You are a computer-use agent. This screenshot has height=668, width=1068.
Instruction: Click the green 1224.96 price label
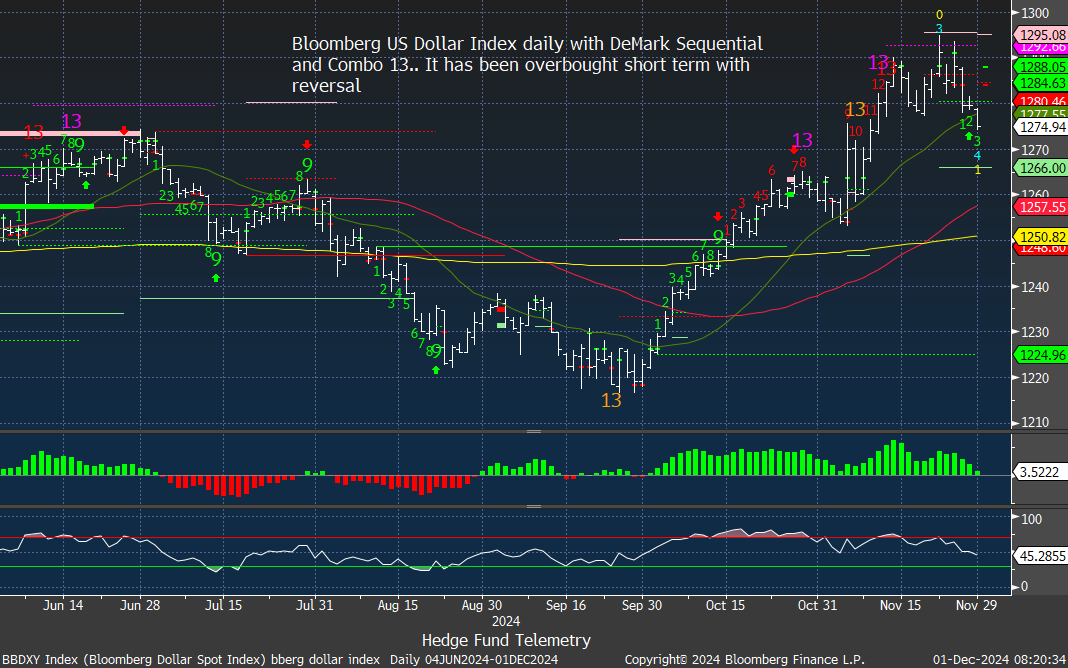coord(1041,355)
